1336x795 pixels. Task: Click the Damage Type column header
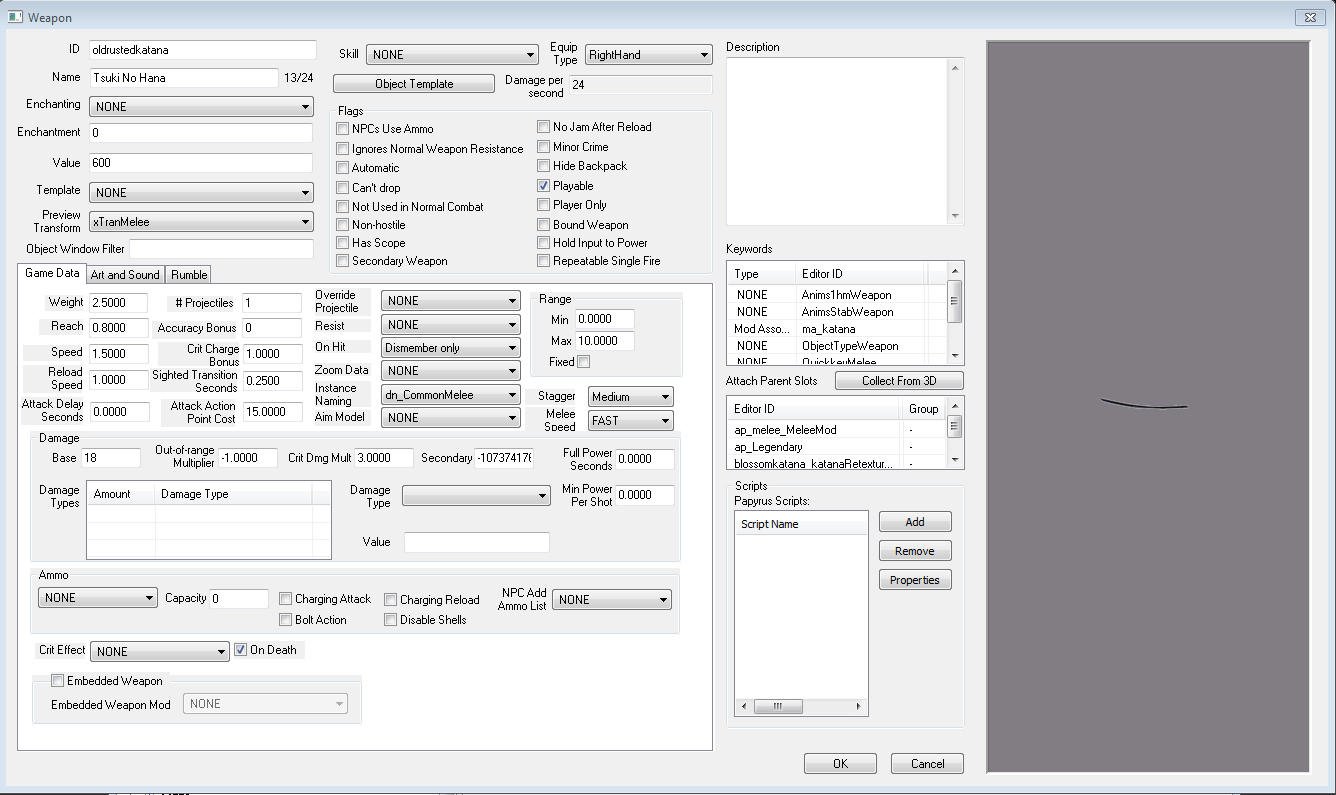[x=233, y=494]
